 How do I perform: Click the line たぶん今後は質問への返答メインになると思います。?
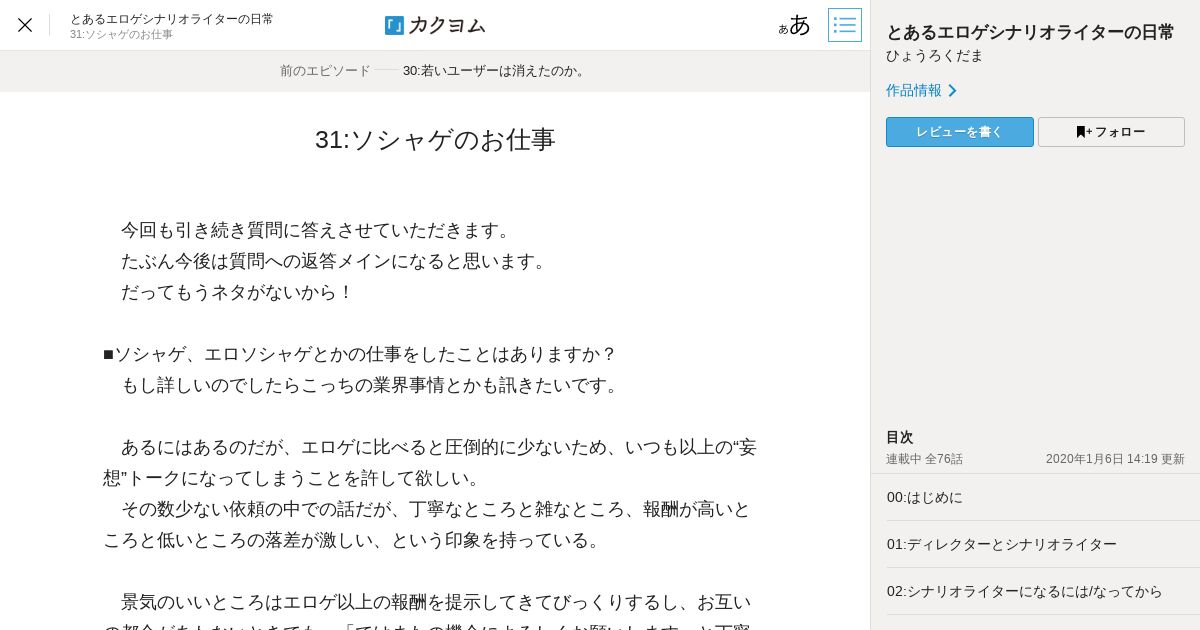tap(337, 261)
